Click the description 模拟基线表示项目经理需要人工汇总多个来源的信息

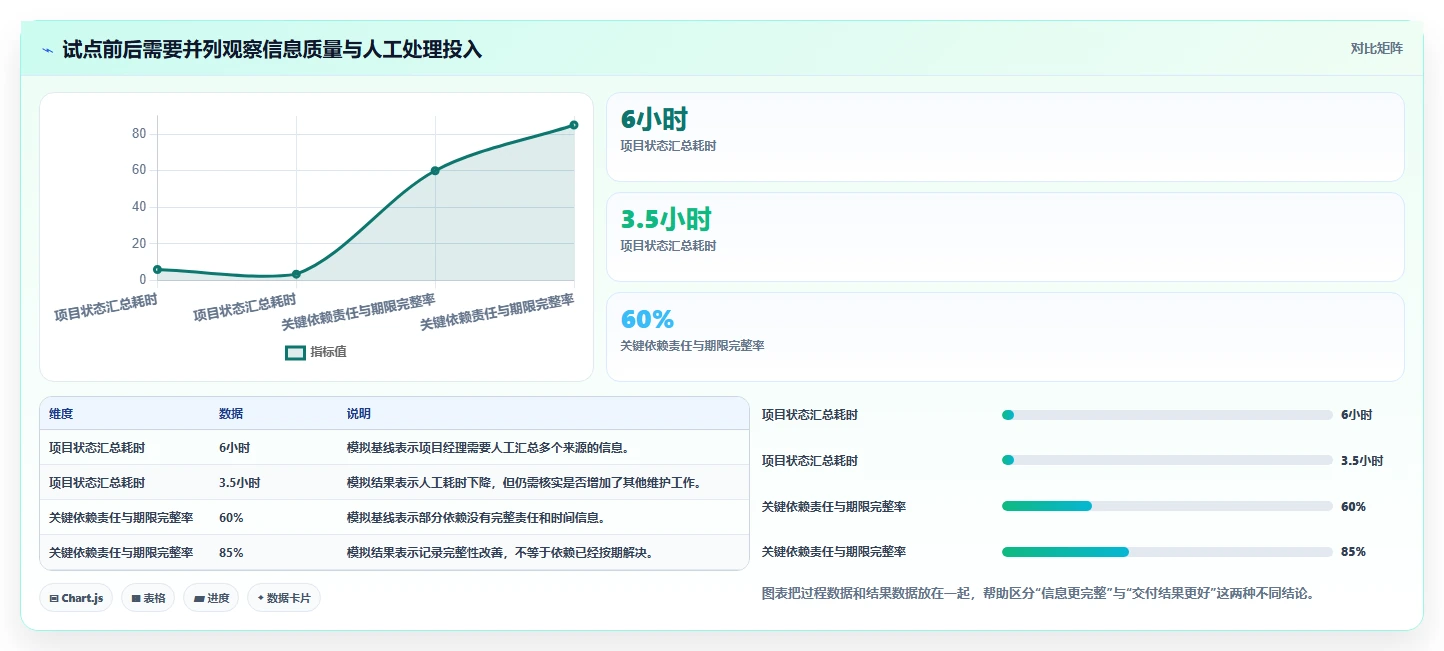click(488, 448)
